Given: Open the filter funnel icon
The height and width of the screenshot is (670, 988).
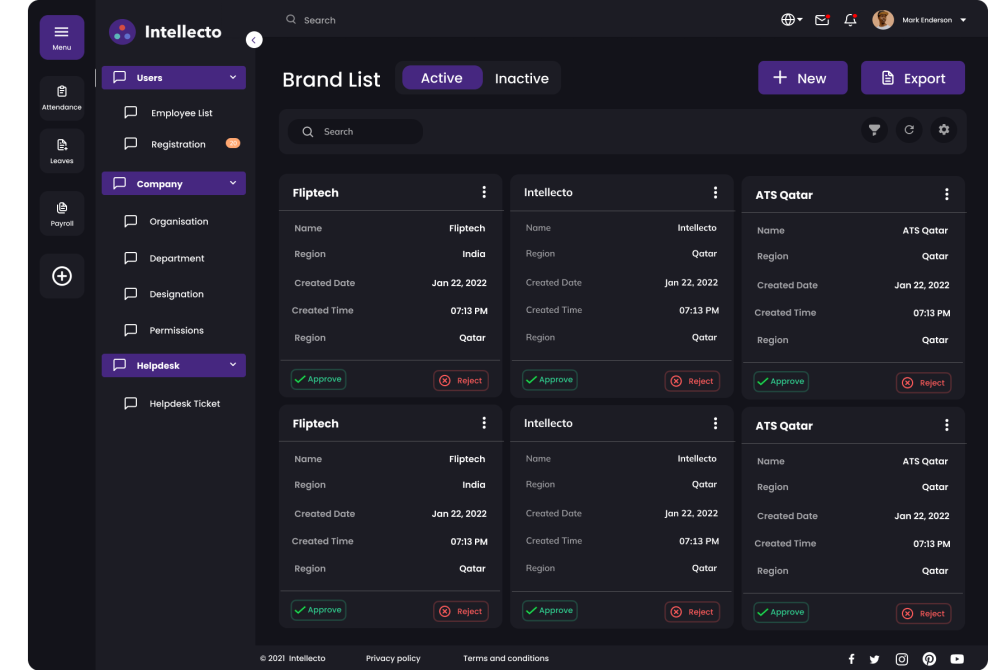Looking at the screenshot, I should click(x=874, y=130).
